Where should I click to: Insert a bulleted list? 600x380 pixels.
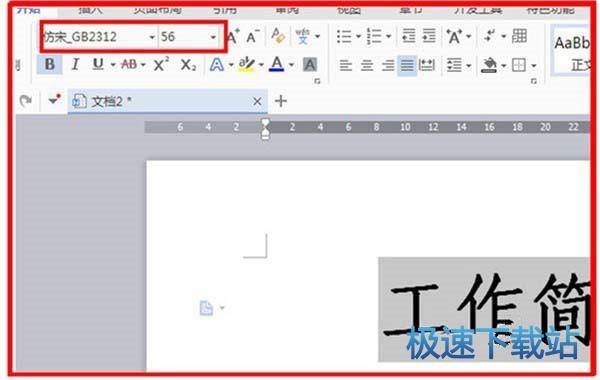click(x=344, y=37)
